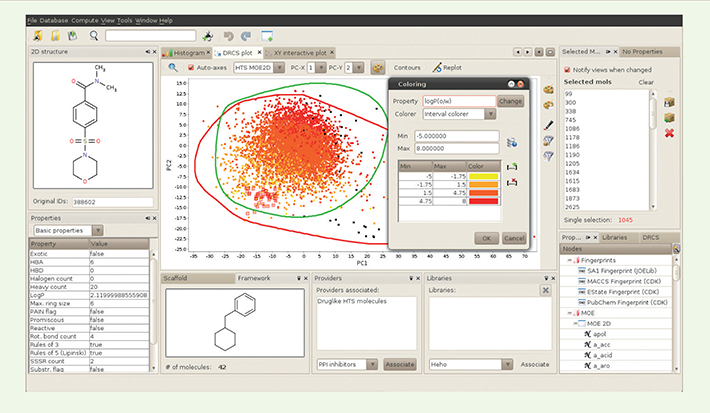Click the red X delete icon by Selected mols
The image size is (710, 413).
669,133
